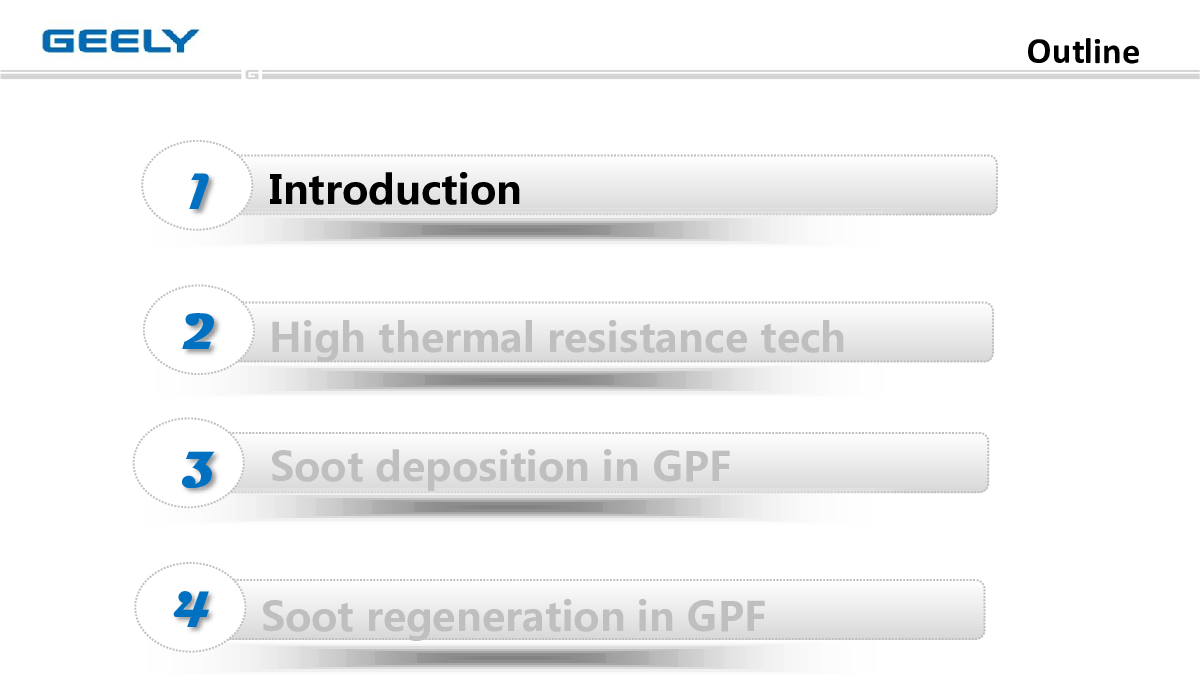The image size is (1200, 675).
Task: Click the shadow bar beneath Soot deposition
Action: point(510,508)
